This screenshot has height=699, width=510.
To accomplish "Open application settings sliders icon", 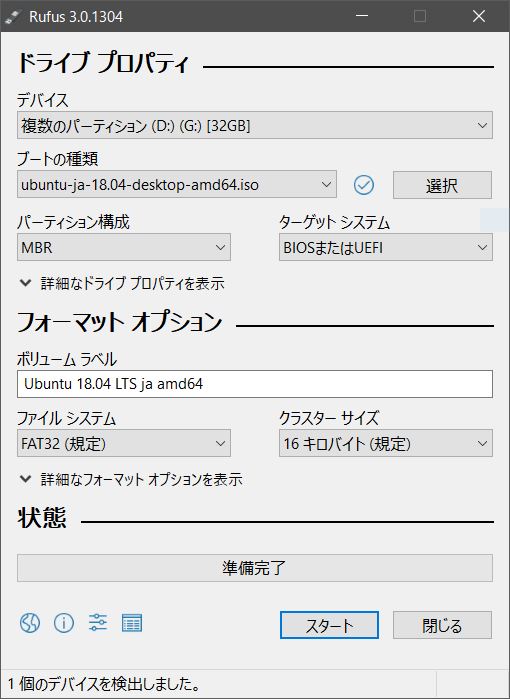I will pyautogui.click(x=98, y=622).
